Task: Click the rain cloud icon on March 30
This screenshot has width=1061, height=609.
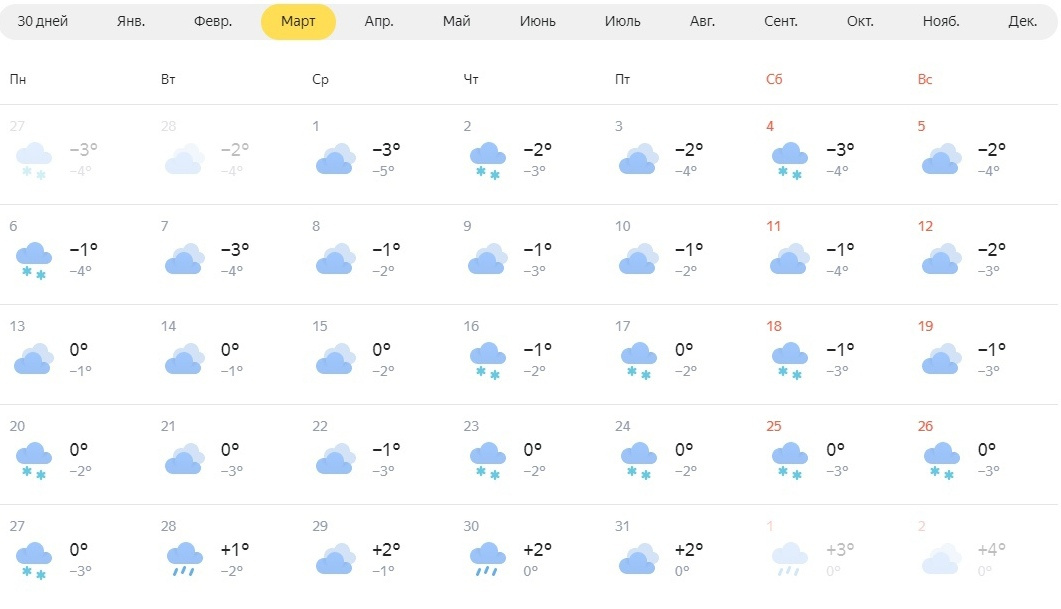Action: [487, 559]
